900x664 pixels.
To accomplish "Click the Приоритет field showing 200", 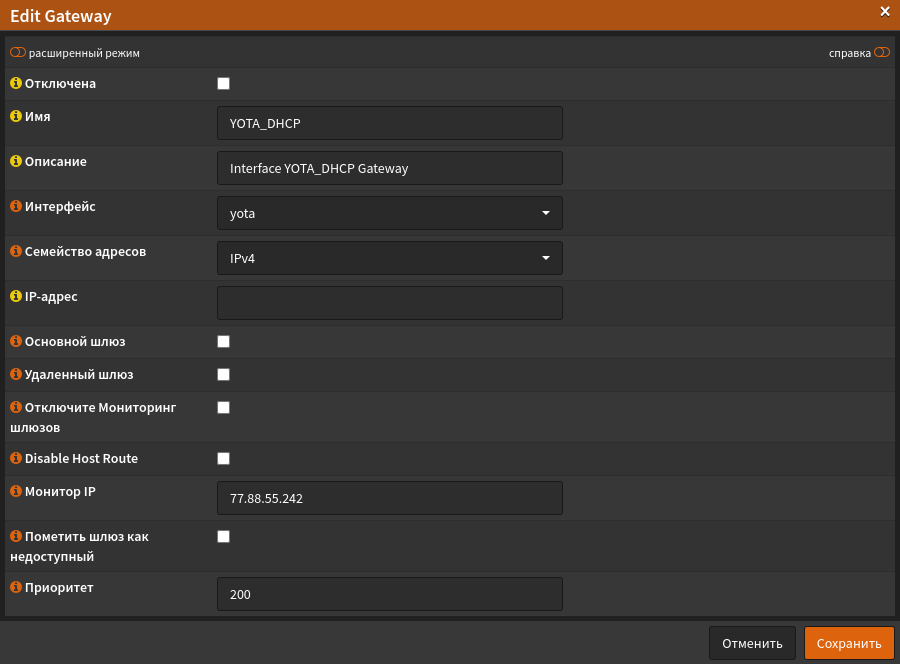I will tap(390, 594).
